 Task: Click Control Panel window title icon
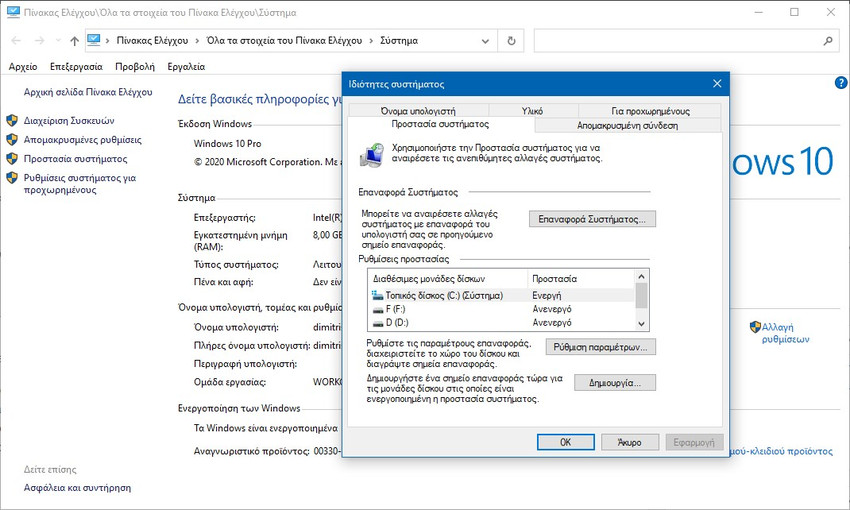[x=14, y=12]
